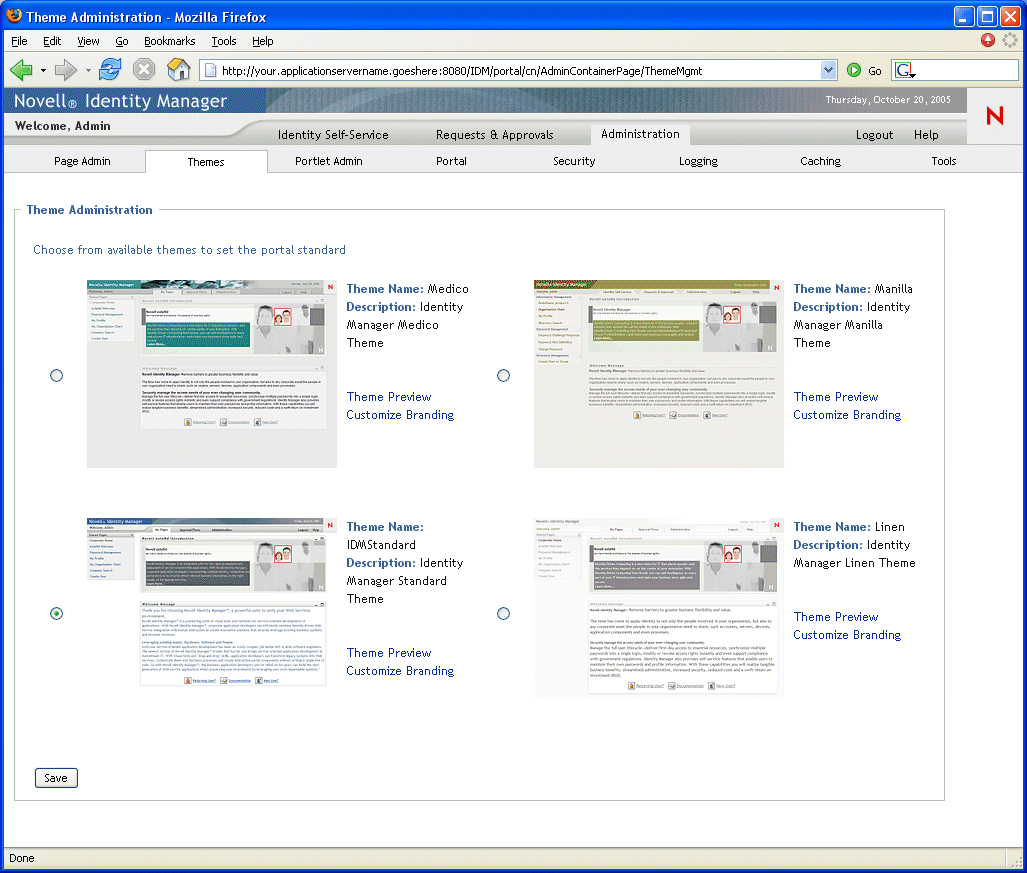Viewport: 1027px width, 873px height.
Task: Click the Help link in portal header
Action: (926, 135)
